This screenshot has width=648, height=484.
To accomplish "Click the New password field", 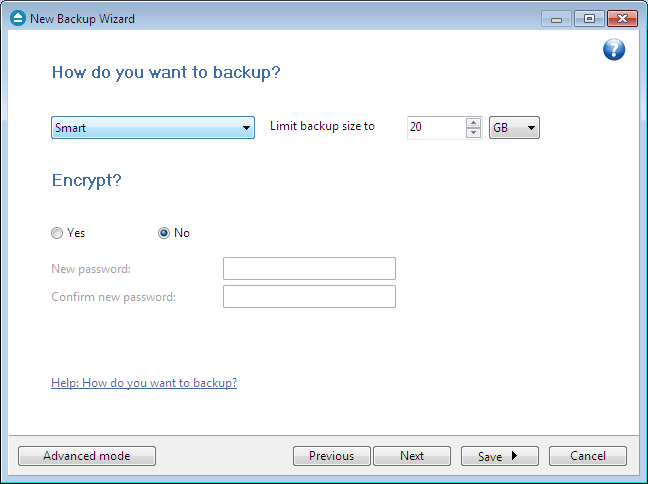I will click(x=309, y=268).
